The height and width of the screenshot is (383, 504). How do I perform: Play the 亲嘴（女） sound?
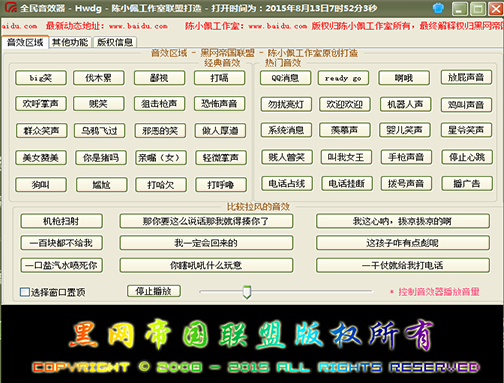(161, 158)
